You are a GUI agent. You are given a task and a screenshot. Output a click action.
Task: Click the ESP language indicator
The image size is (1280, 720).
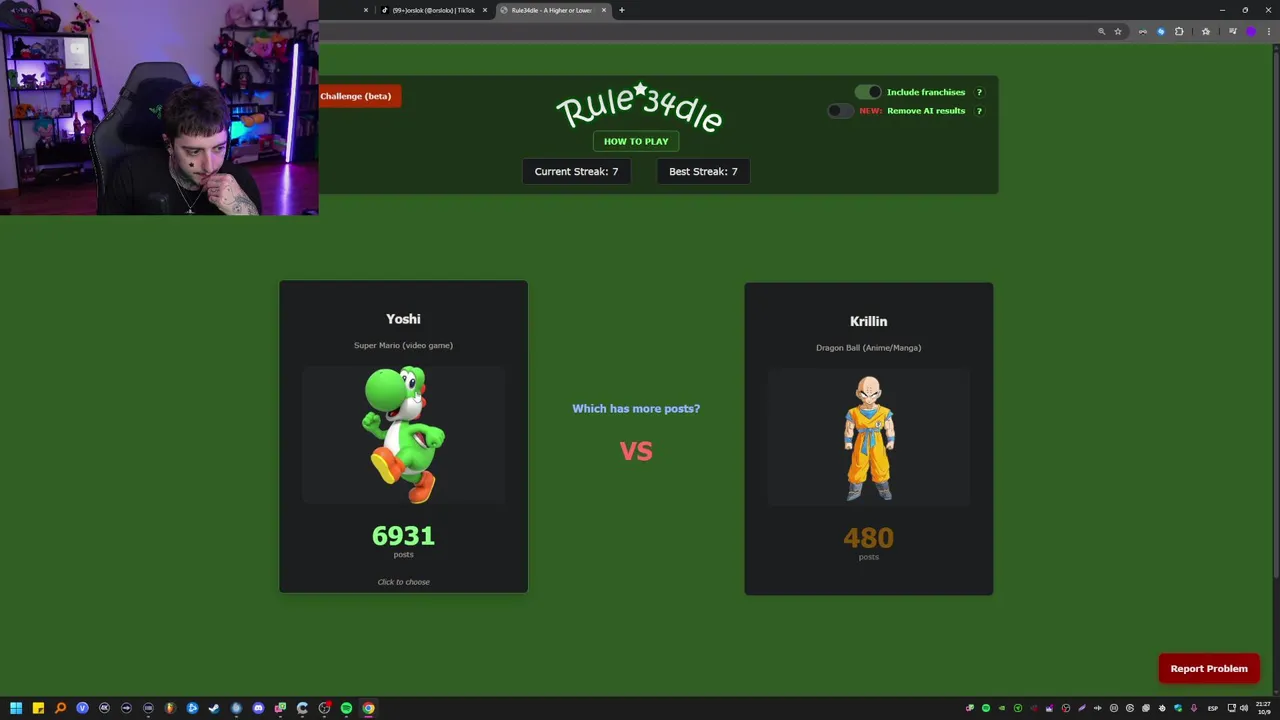pos(1213,708)
